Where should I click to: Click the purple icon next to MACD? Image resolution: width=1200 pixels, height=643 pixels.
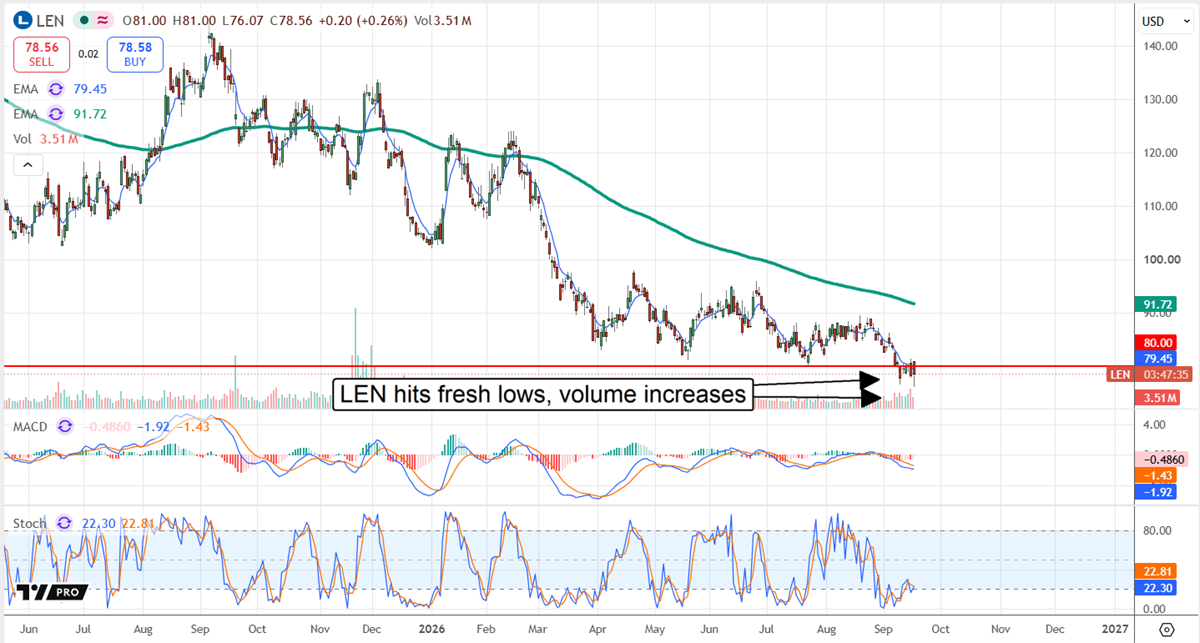point(65,426)
